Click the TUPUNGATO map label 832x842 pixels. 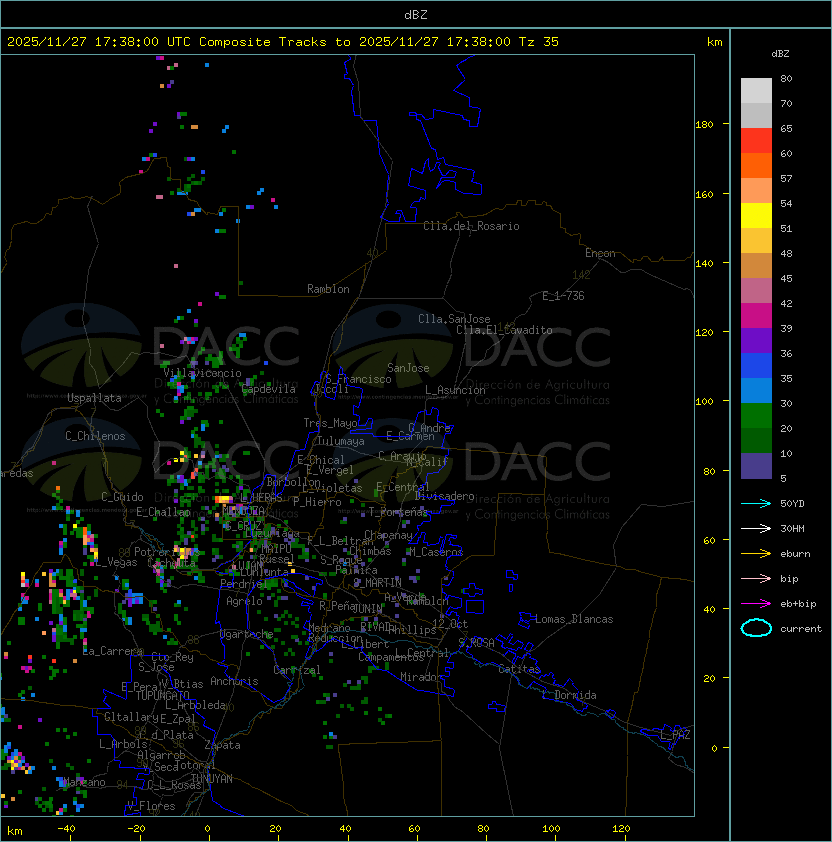tap(163, 696)
